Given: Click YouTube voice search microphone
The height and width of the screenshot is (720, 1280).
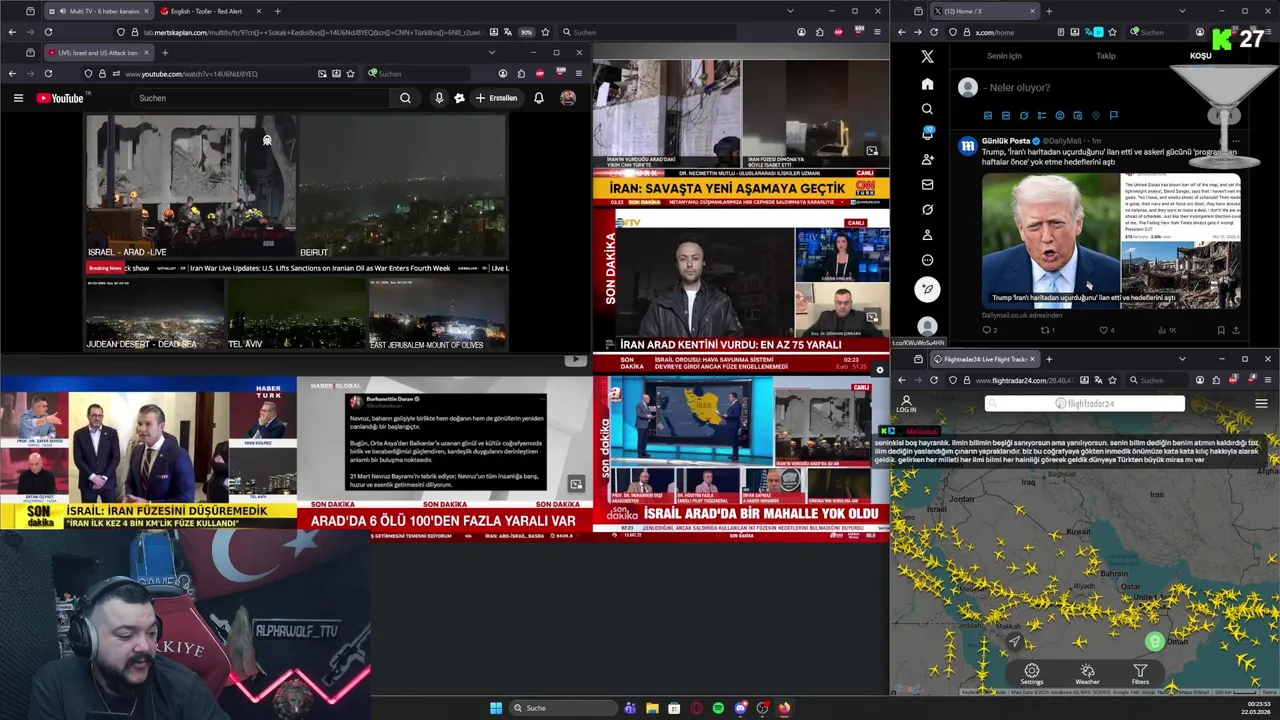Looking at the screenshot, I should pyautogui.click(x=438, y=98).
